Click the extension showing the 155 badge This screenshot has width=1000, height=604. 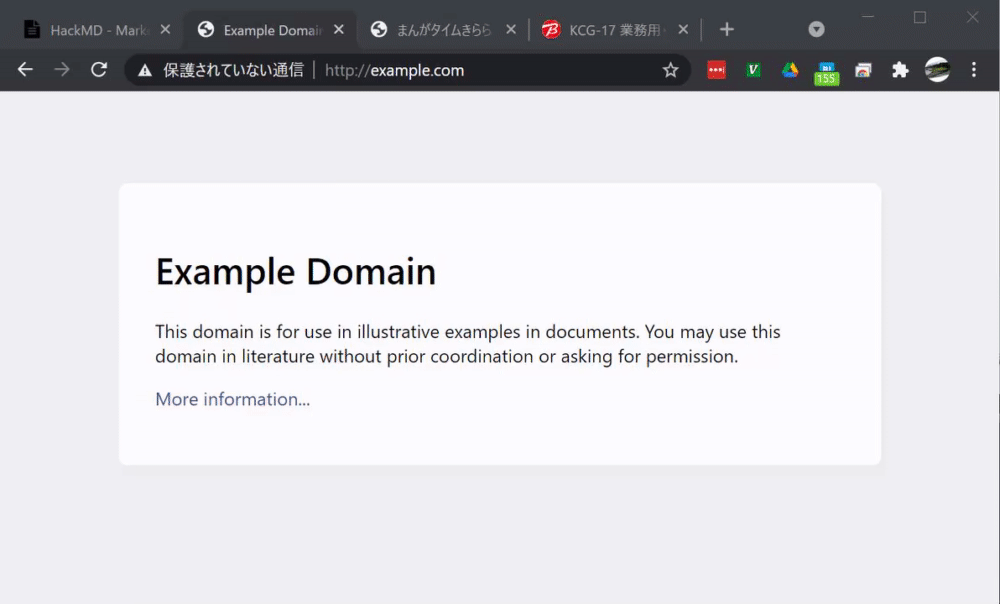[x=826, y=70]
